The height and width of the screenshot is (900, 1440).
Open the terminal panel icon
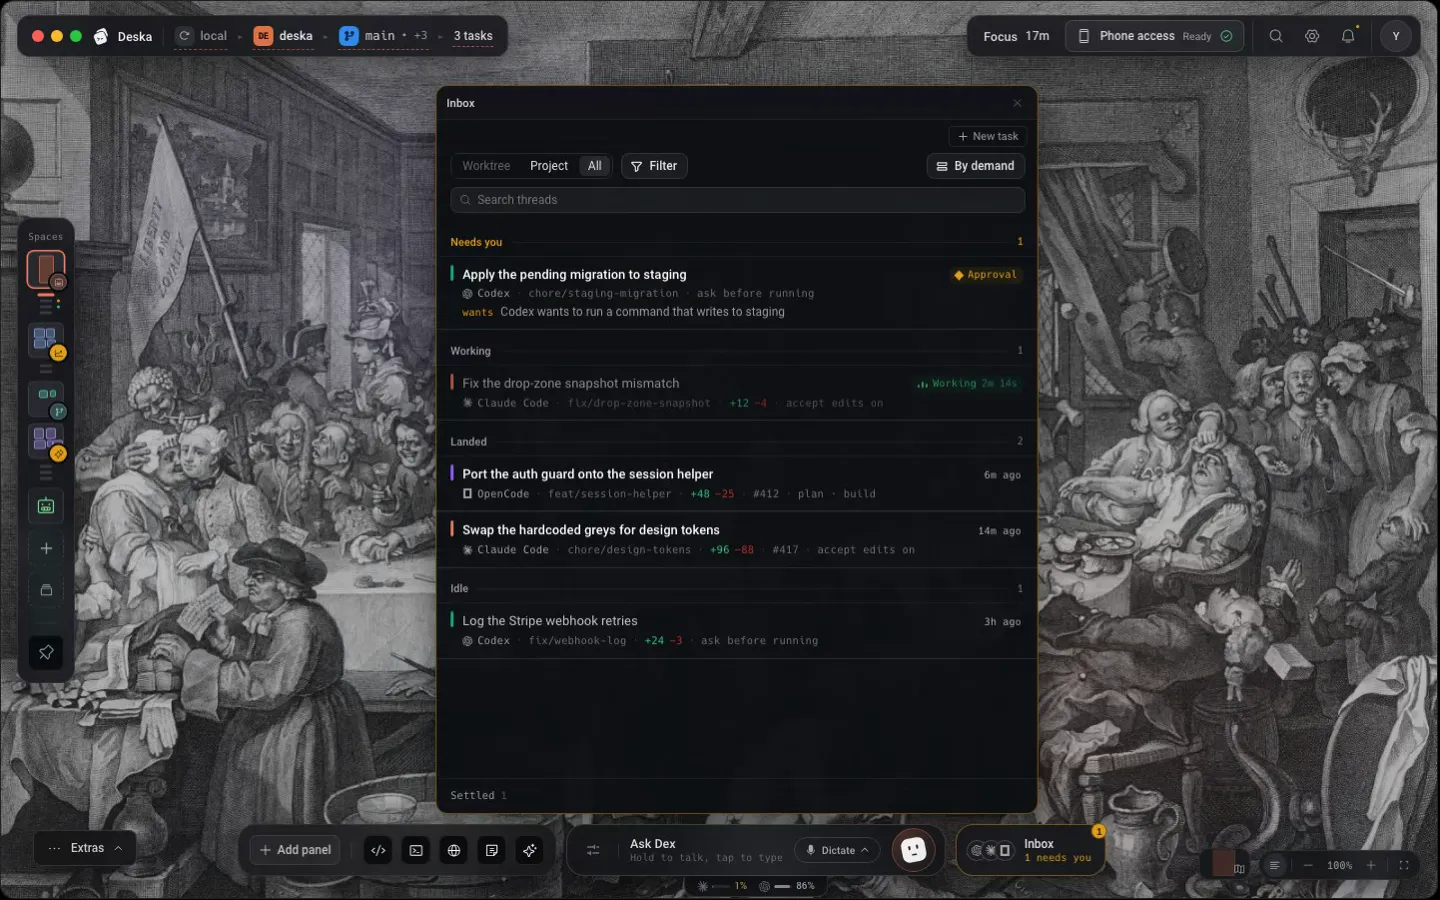pyautogui.click(x=416, y=850)
